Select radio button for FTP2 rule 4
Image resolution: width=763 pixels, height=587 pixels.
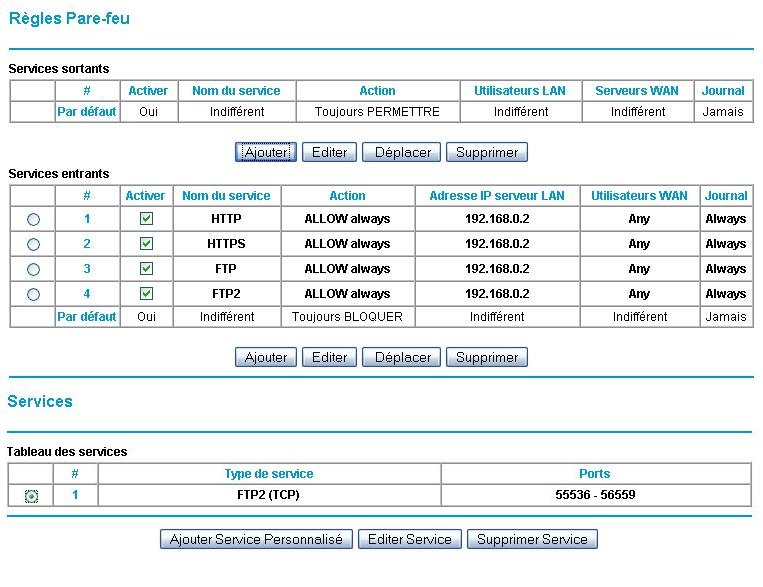[x=33, y=294]
